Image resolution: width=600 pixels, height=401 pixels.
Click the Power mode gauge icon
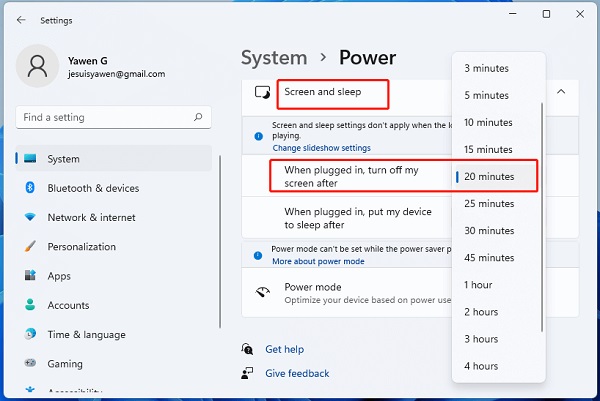262,292
